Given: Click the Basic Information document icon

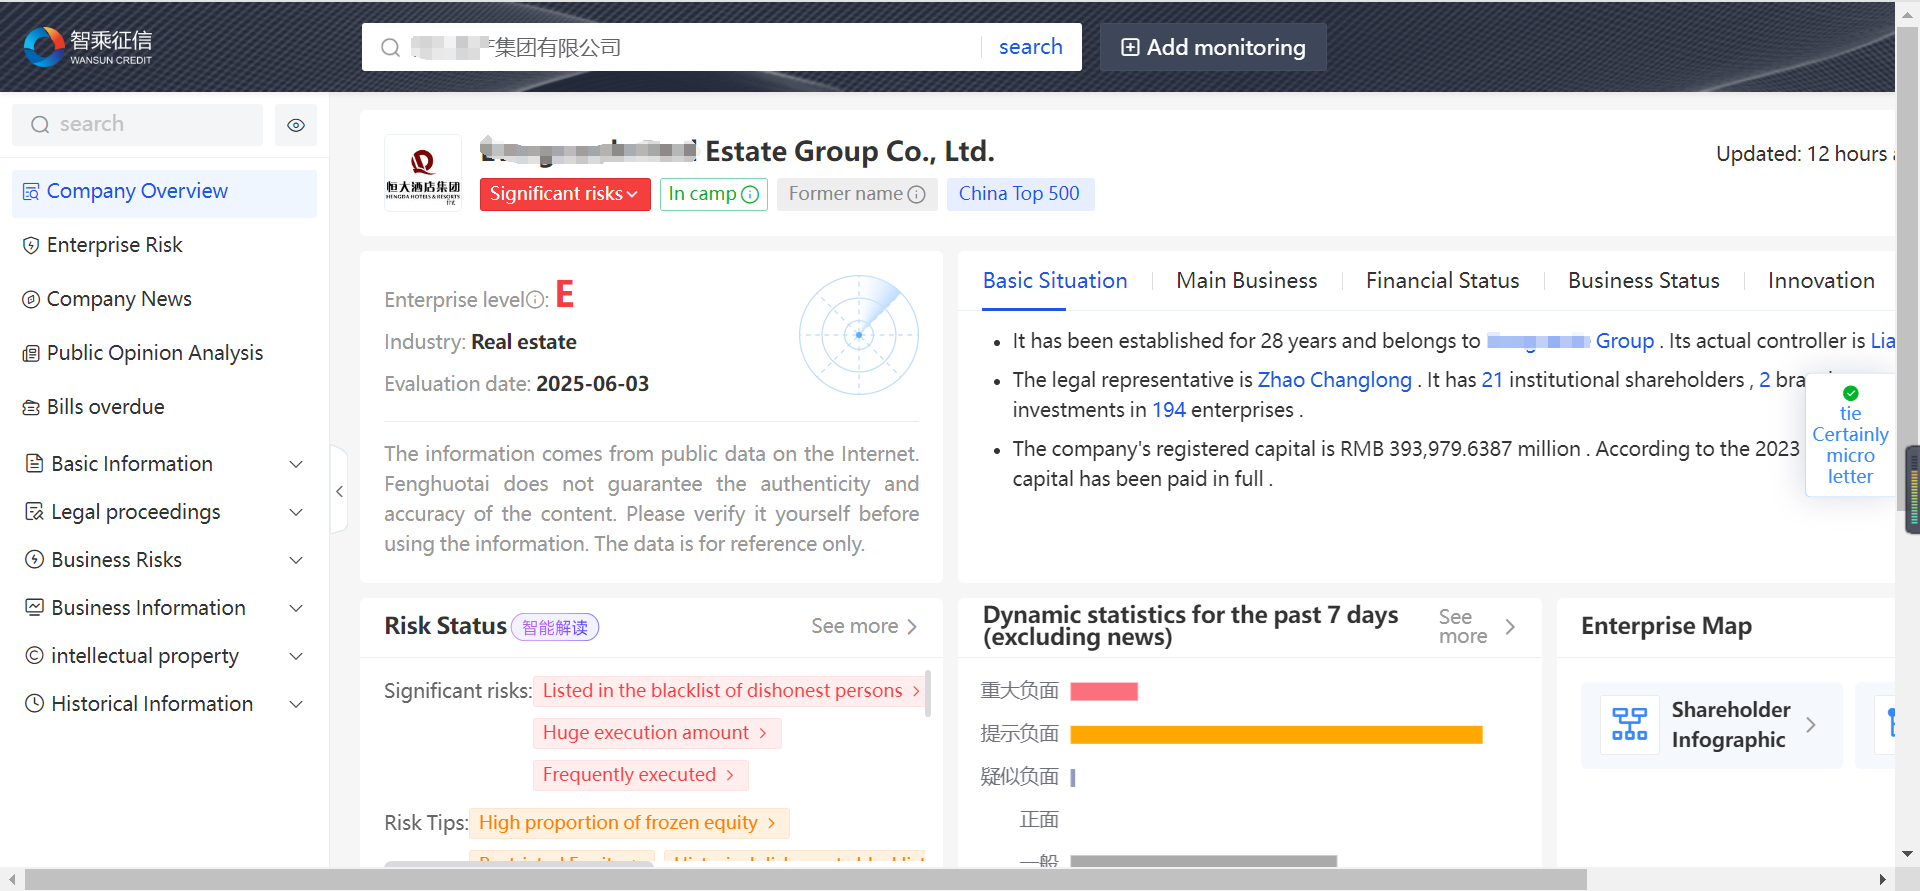Looking at the screenshot, I should coord(34,463).
